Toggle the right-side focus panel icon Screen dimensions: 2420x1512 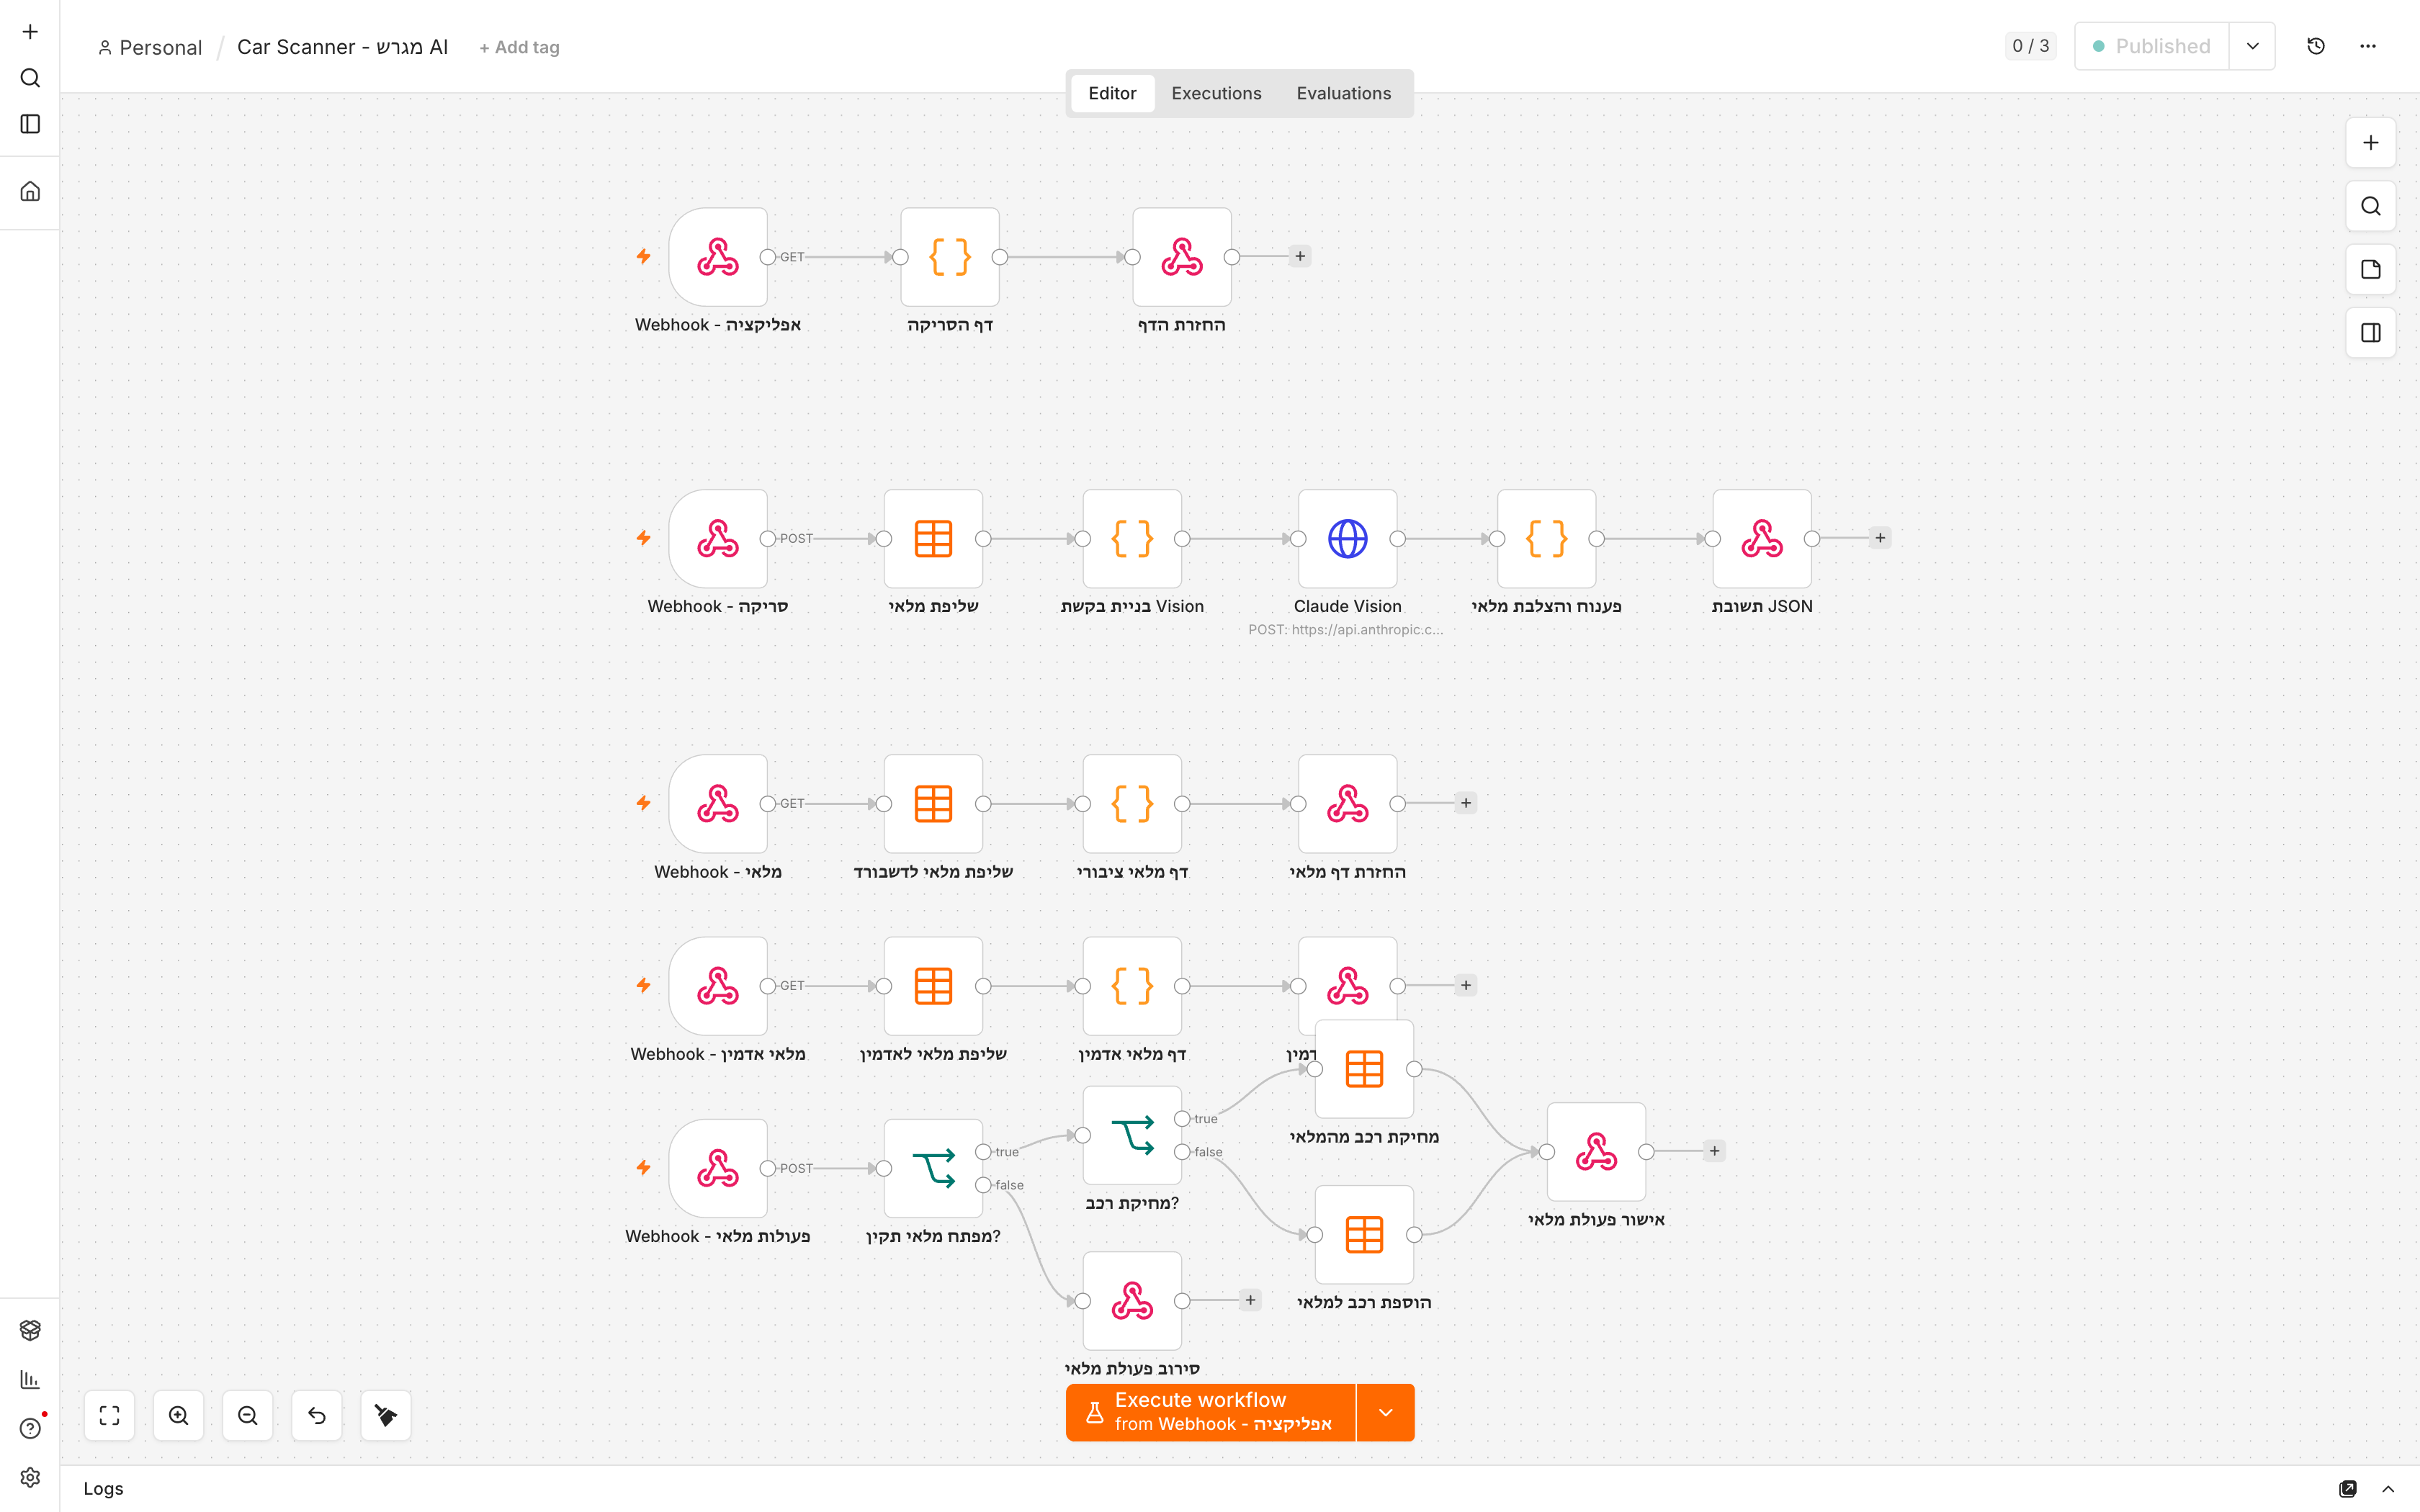2371,332
